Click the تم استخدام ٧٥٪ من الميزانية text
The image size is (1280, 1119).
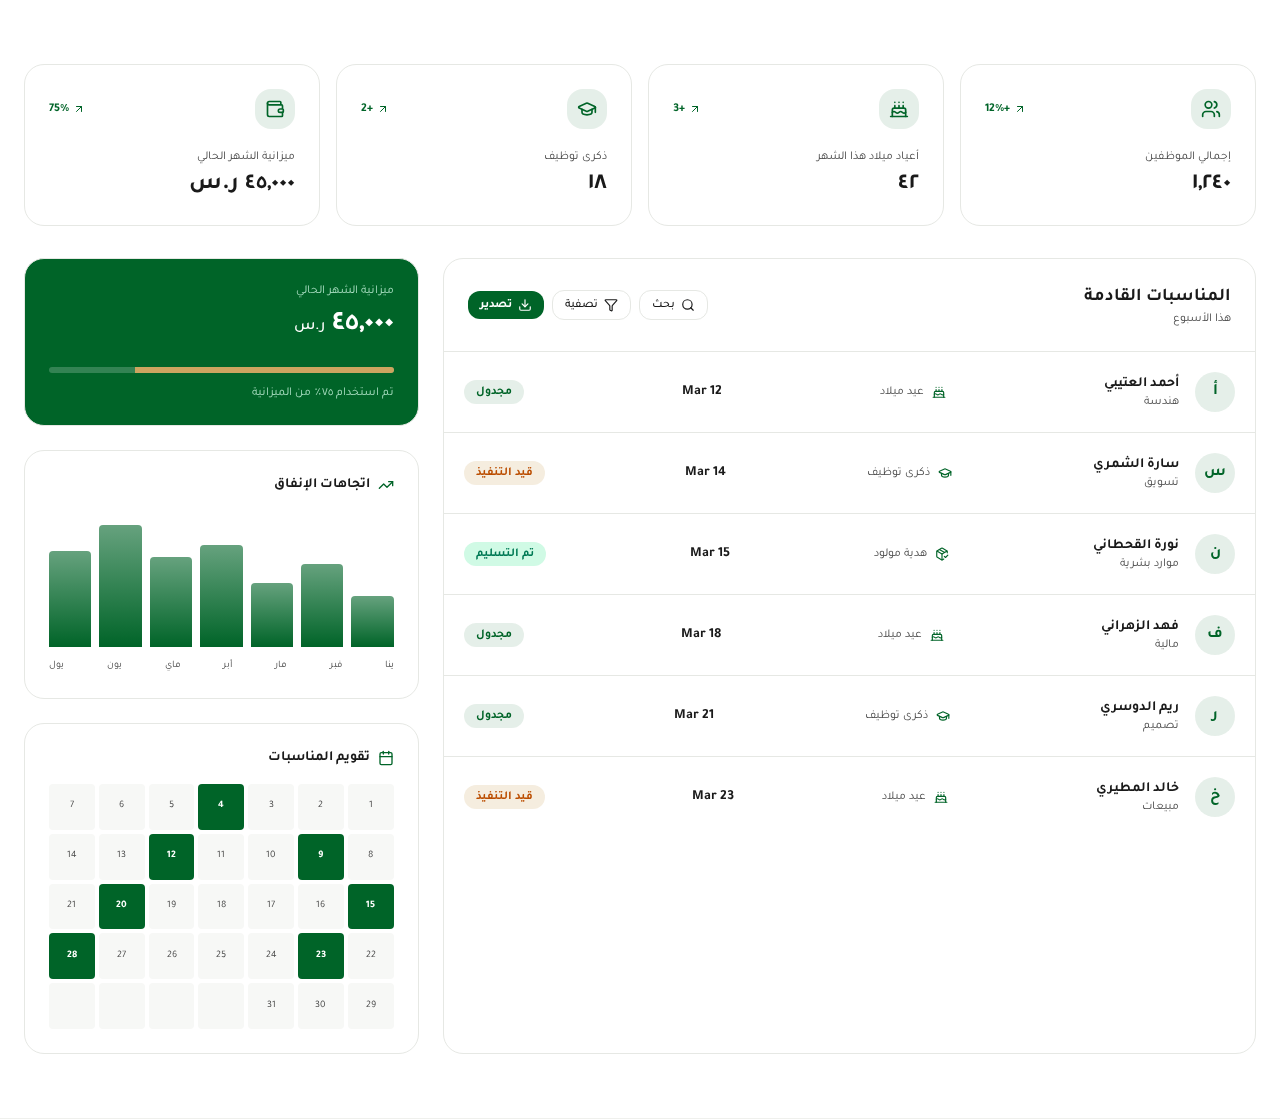(x=323, y=392)
